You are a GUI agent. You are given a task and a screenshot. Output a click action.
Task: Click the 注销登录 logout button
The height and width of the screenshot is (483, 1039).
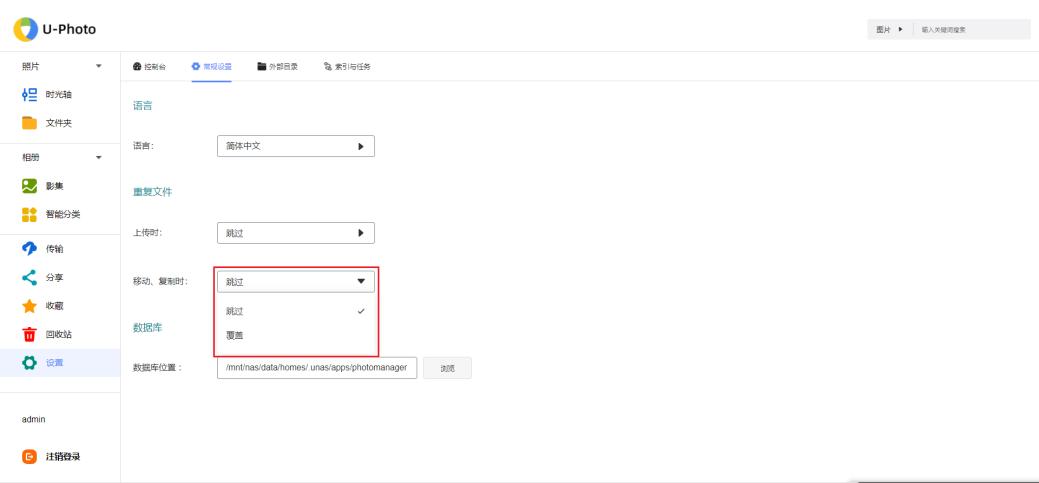point(56,457)
